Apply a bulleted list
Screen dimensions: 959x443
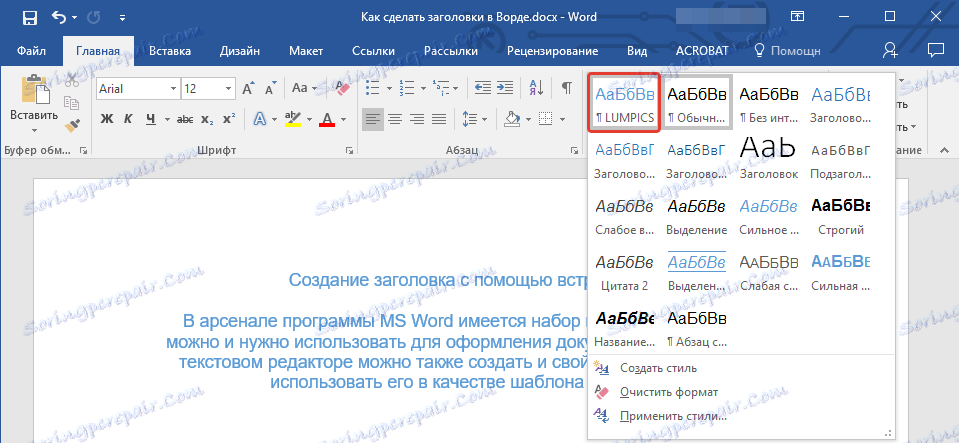(x=372, y=88)
